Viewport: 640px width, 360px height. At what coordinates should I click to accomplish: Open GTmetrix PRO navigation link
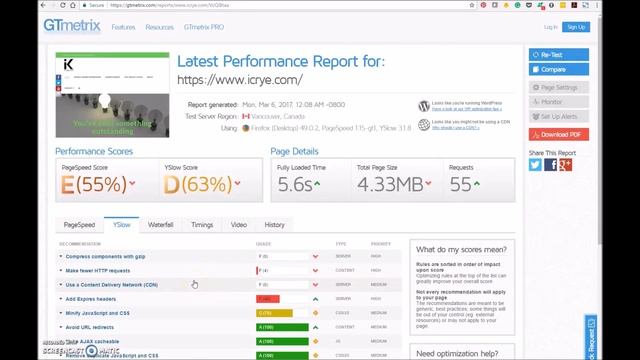[x=204, y=27]
